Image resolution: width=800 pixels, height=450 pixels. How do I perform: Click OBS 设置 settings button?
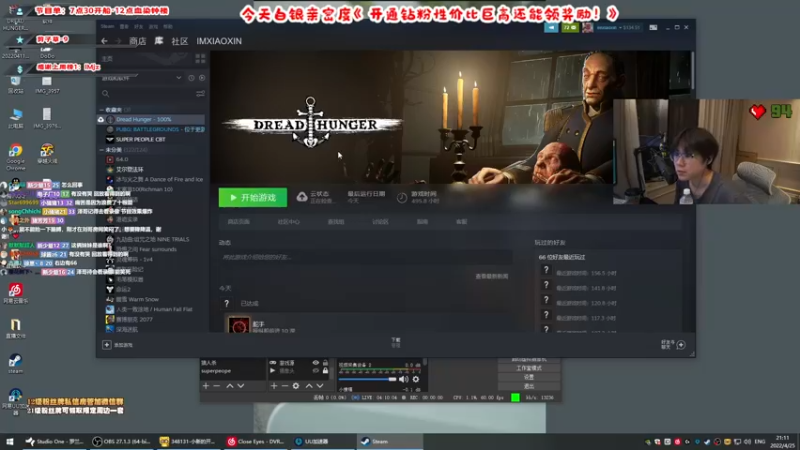[529, 377]
